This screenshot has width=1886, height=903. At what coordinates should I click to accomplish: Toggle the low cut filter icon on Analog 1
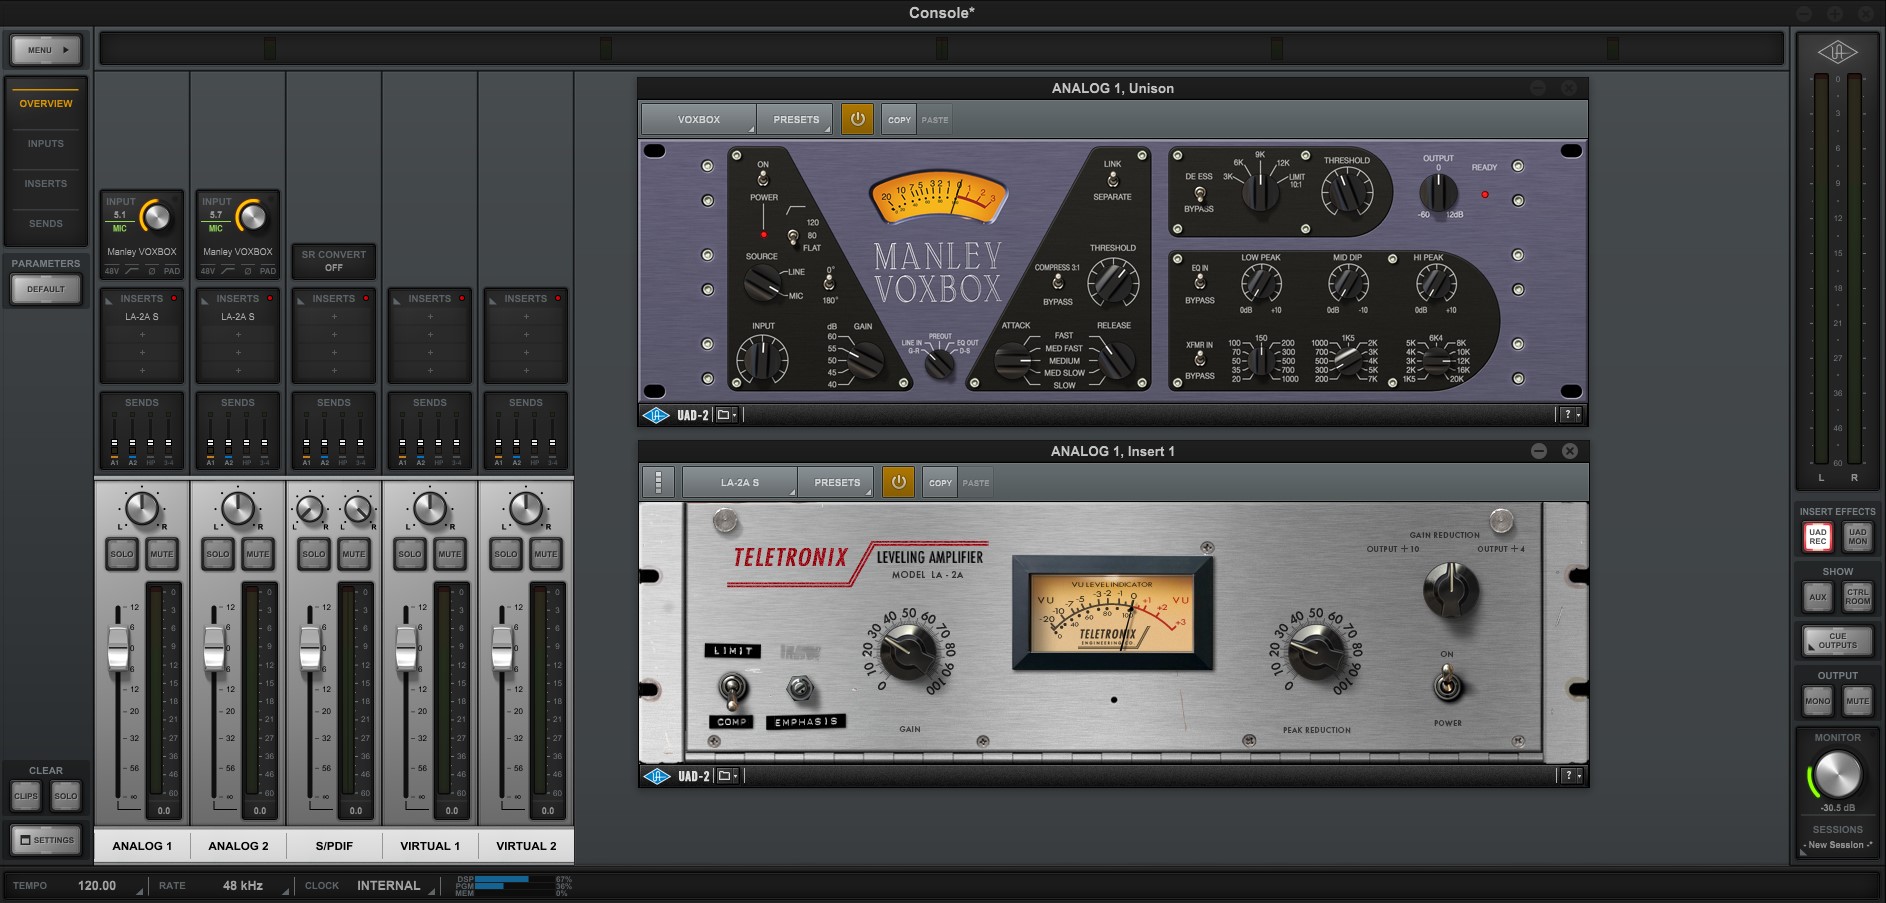tap(132, 271)
